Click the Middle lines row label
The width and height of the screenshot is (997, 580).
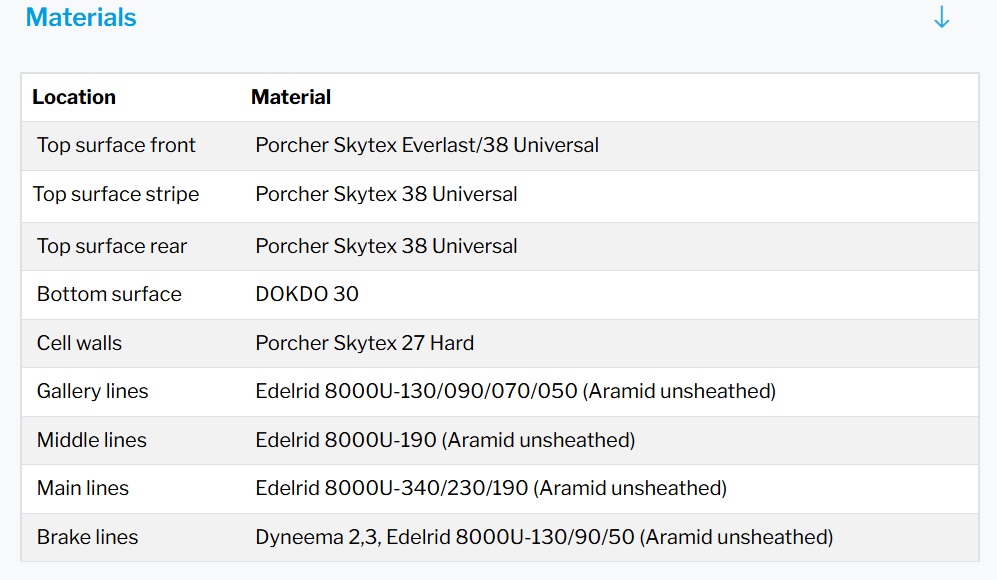pyautogui.click(x=91, y=440)
